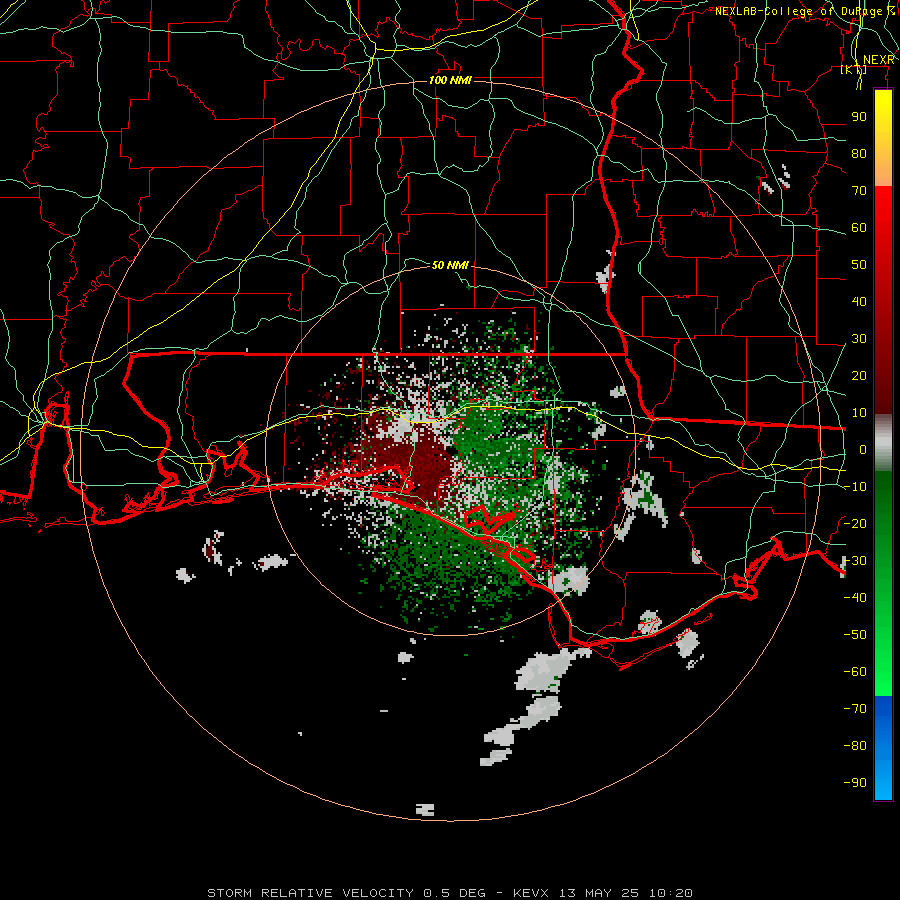Click the -40 value on velocity scale

coord(855,598)
